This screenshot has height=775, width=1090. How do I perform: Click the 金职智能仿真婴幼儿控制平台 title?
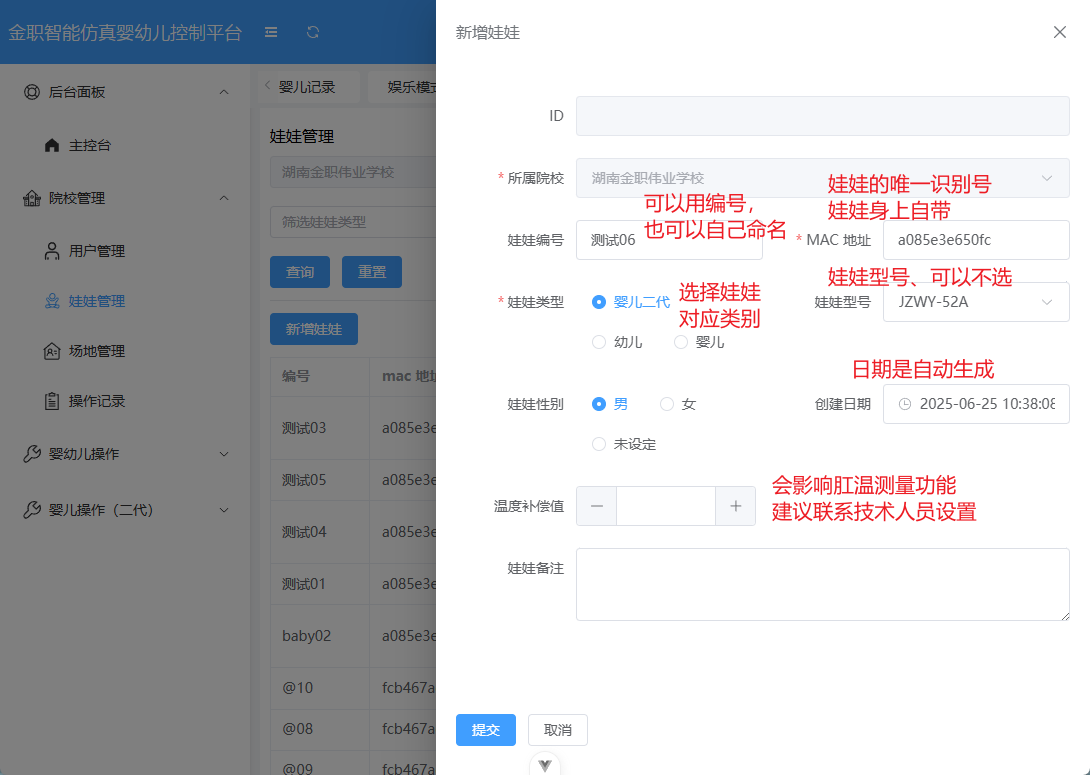click(x=125, y=33)
